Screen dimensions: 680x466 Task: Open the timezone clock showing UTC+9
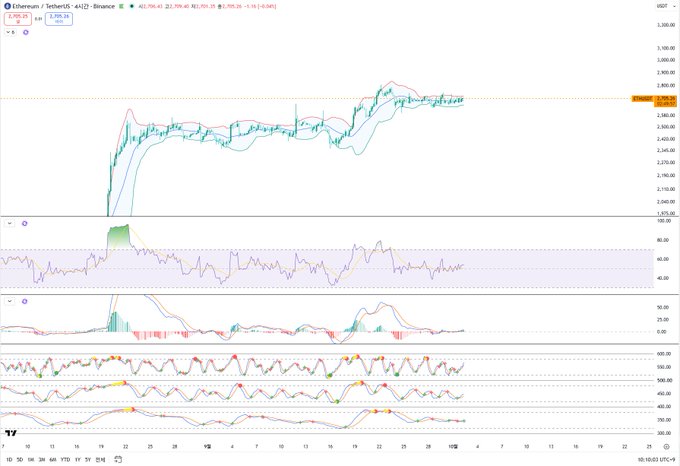[x=656, y=459]
